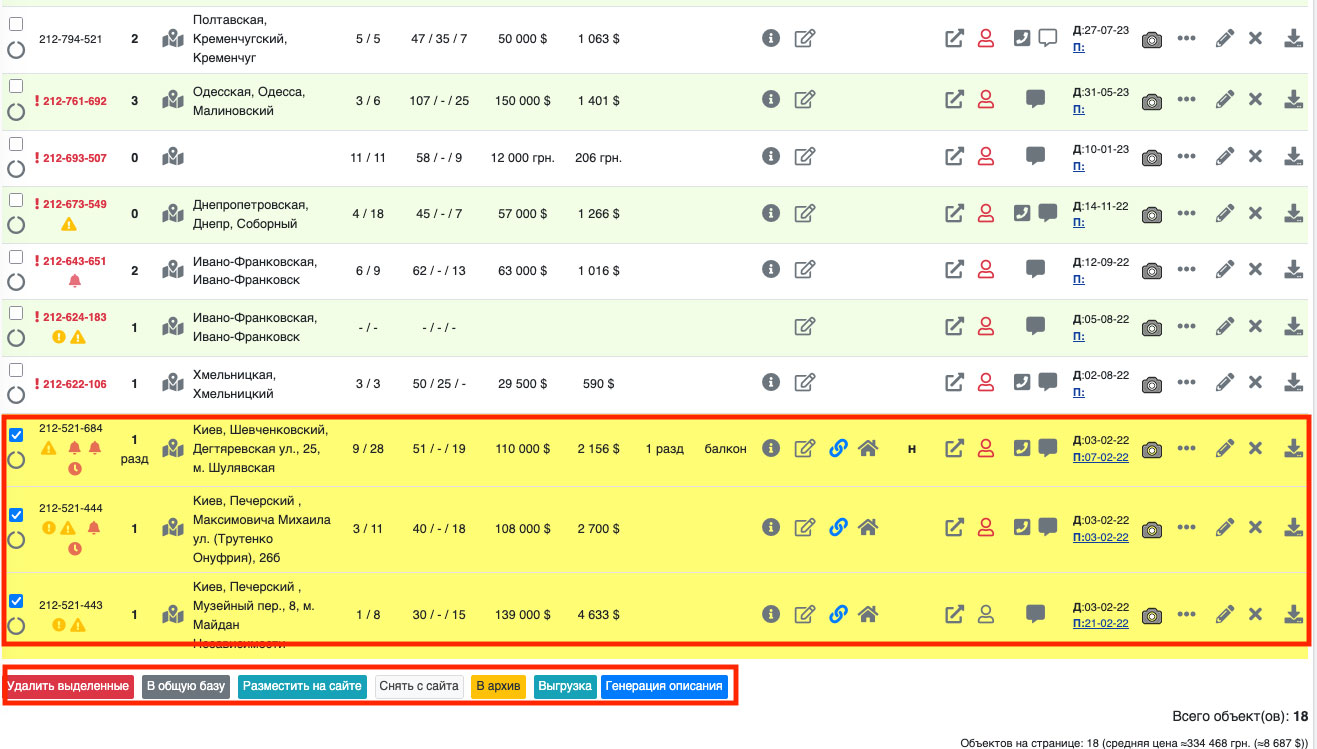
Task: Open three-dots menu for listing 212-794-521
Action: (x=1186, y=39)
